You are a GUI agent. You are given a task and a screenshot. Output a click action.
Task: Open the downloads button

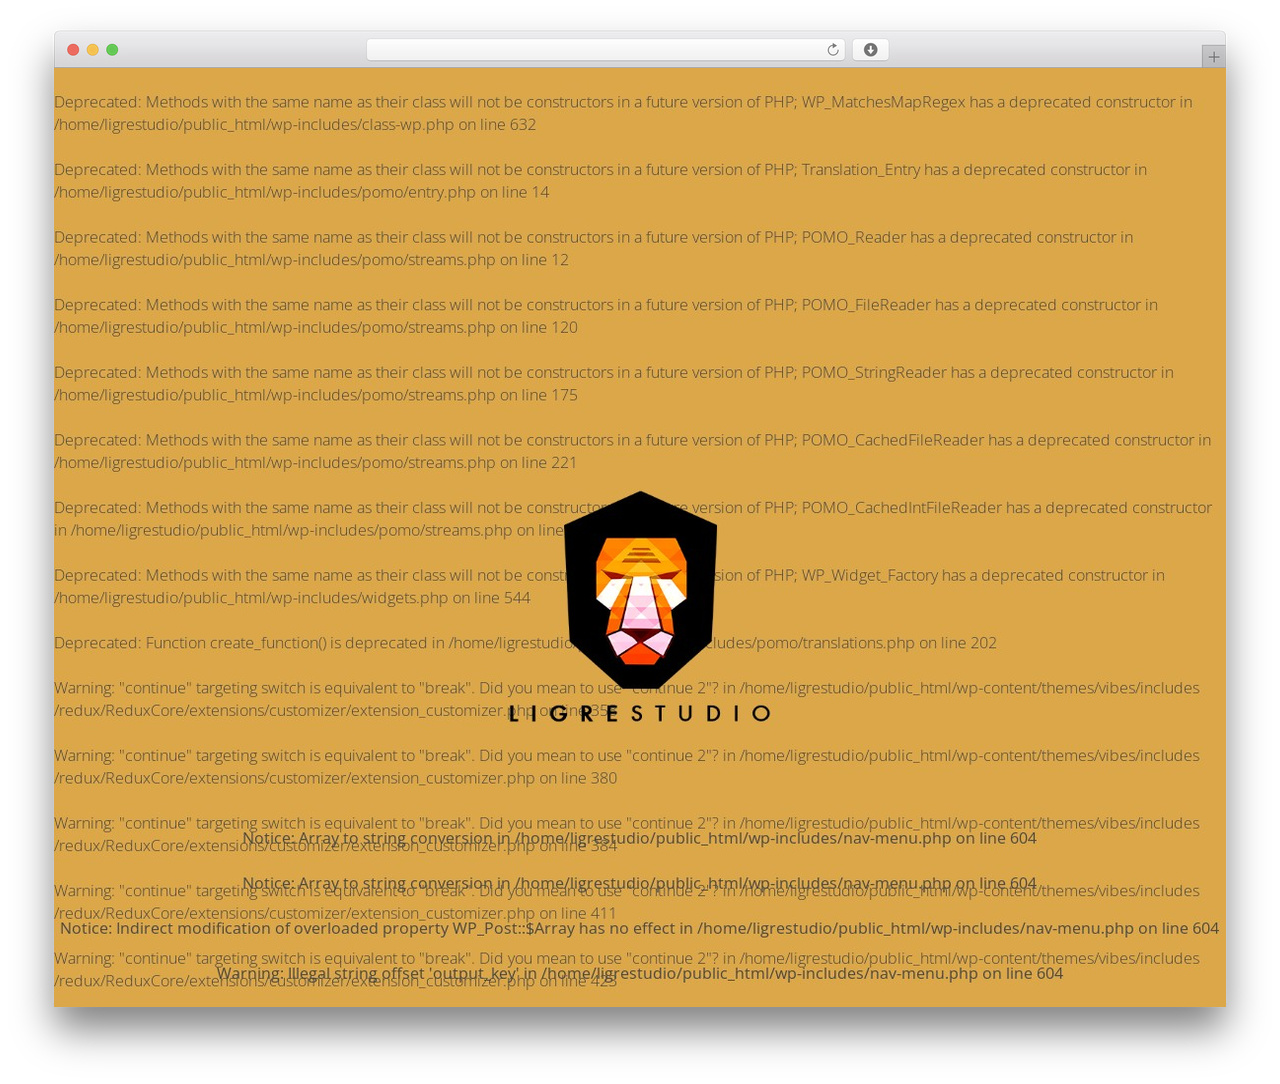coord(870,50)
